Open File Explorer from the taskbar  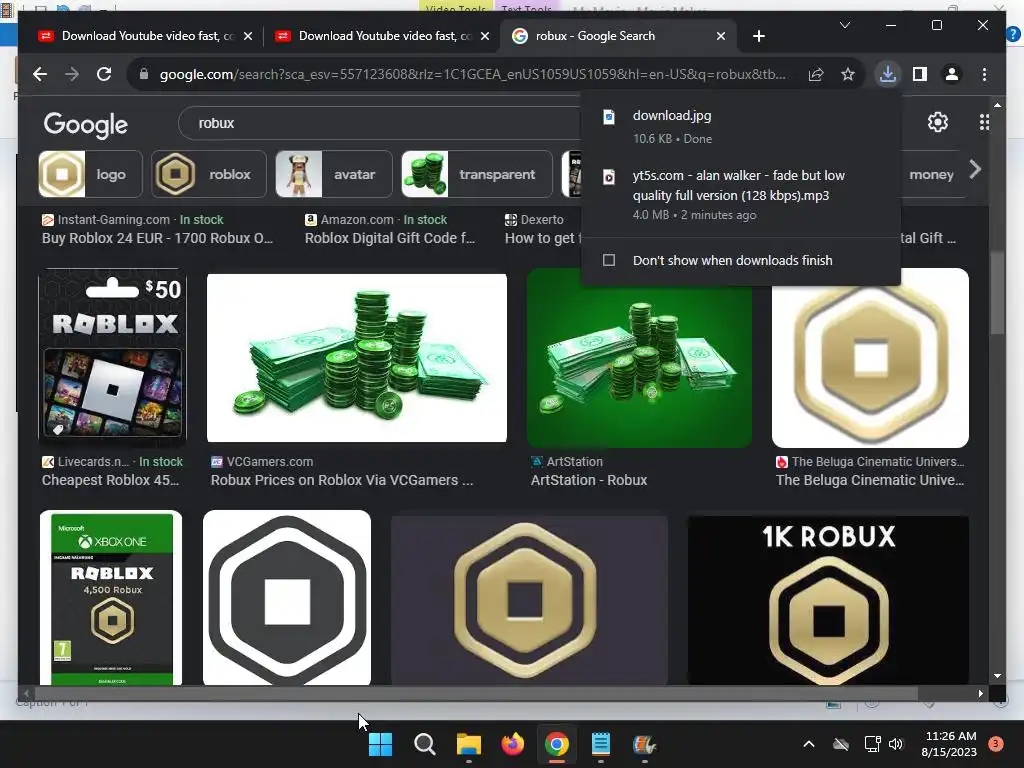pos(469,744)
